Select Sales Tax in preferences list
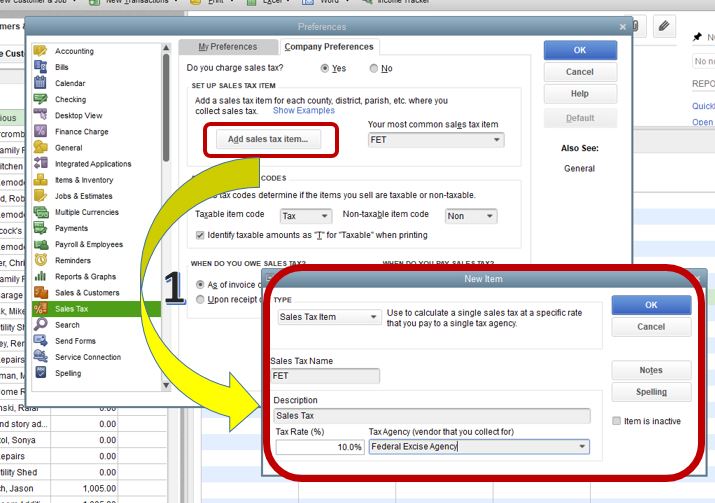Image resolution: width=715 pixels, height=503 pixels. [96, 309]
